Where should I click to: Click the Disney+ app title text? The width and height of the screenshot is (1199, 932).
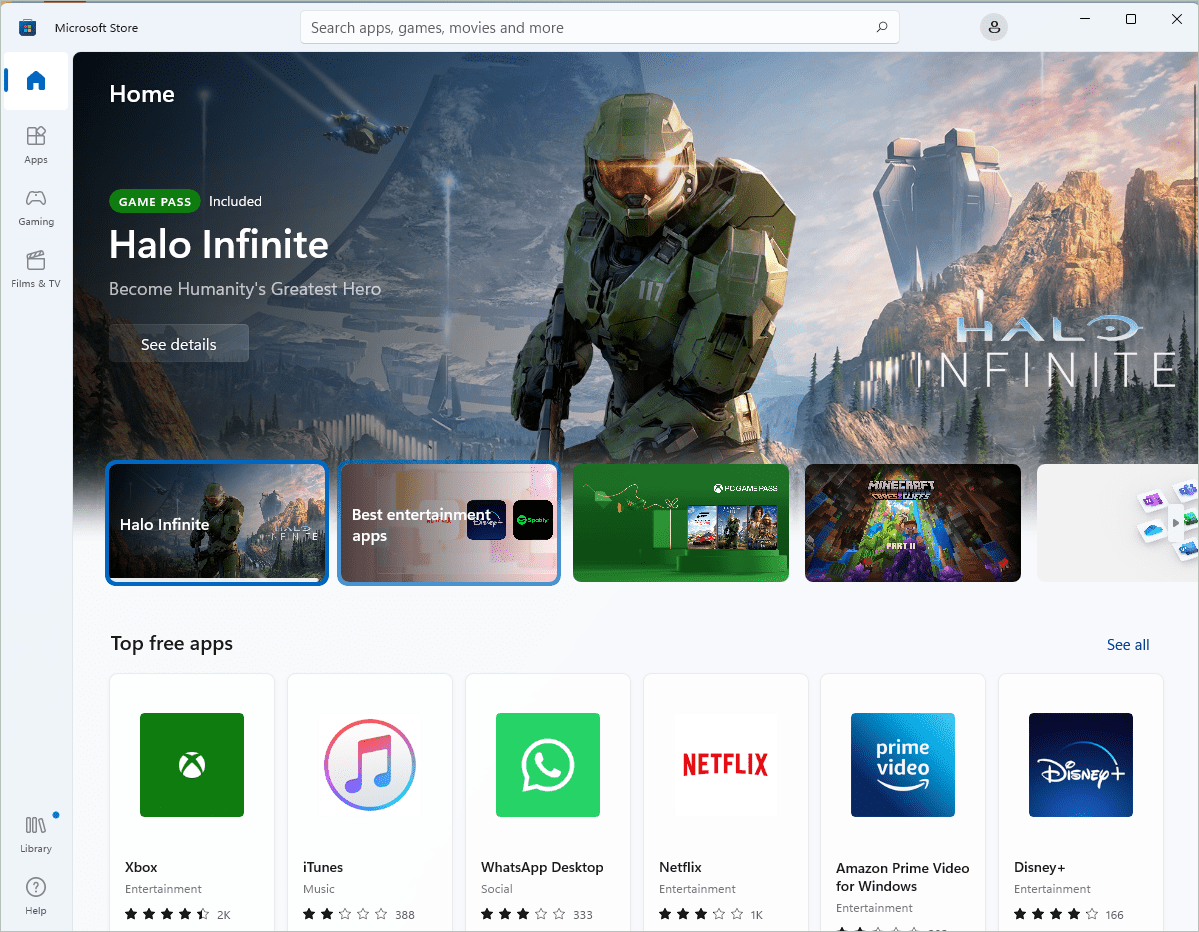pos(1040,867)
